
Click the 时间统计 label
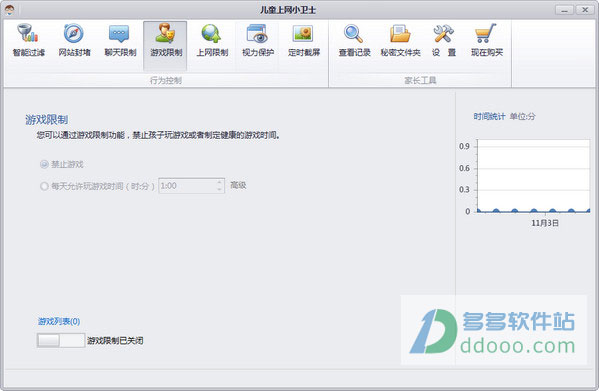489,116
